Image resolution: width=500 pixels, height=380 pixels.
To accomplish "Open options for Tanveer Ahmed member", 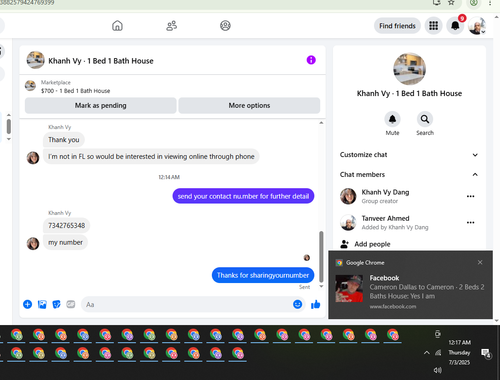I will point(470,223).
